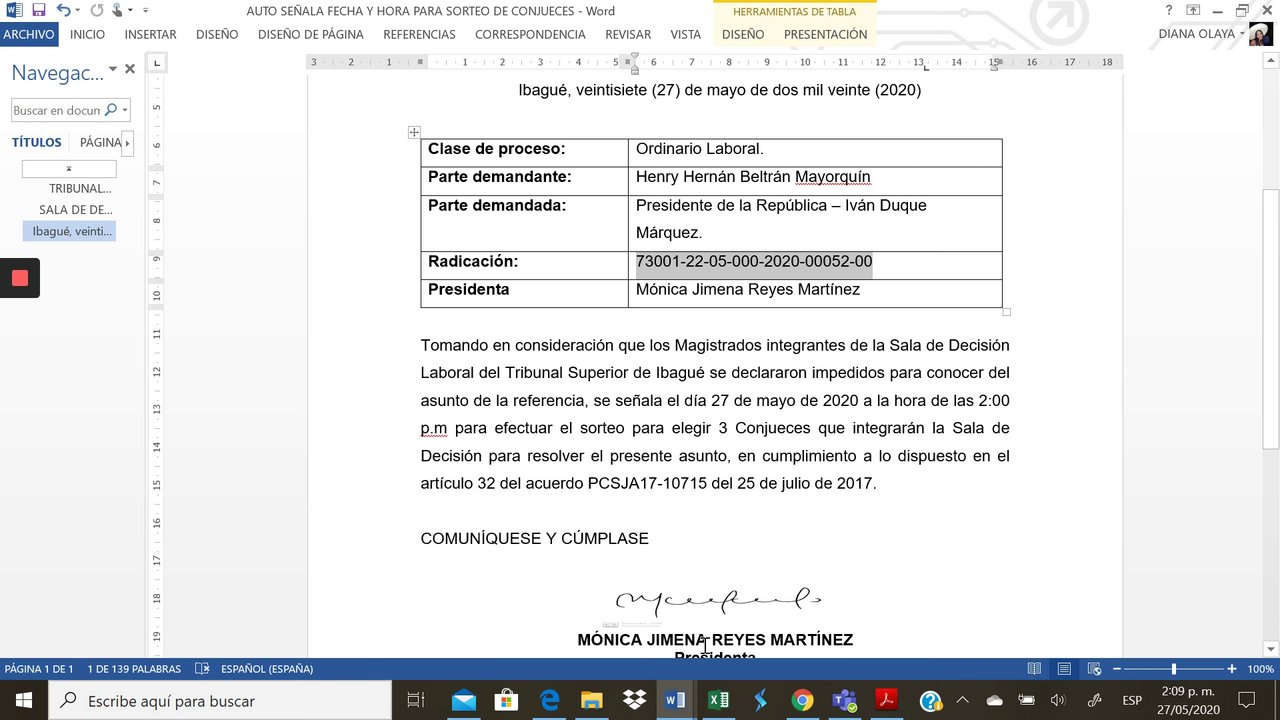The image size is (1280, 720).
Task: Click the navigation search magnifier icon
Action: (110, 110)
